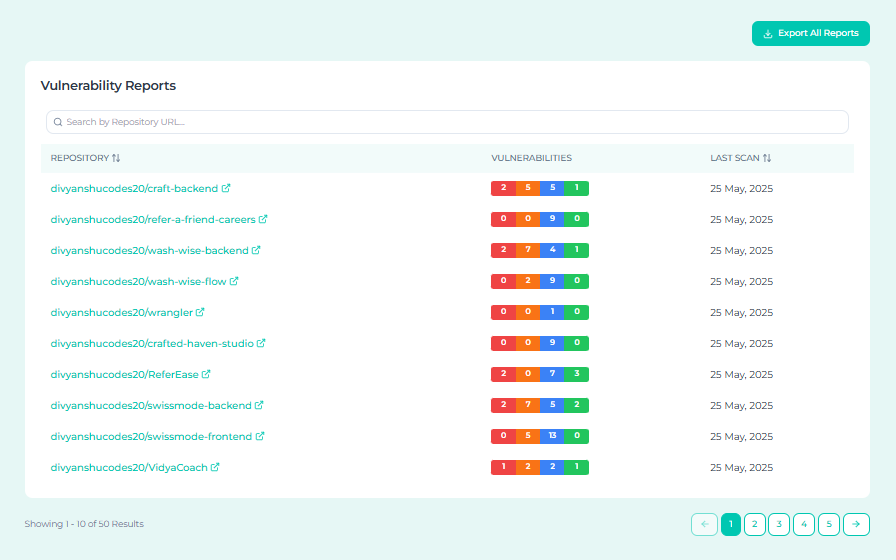Click the Showing 1 - 10 of 50 Results text

pyautogui.click(x=84, y=524)
